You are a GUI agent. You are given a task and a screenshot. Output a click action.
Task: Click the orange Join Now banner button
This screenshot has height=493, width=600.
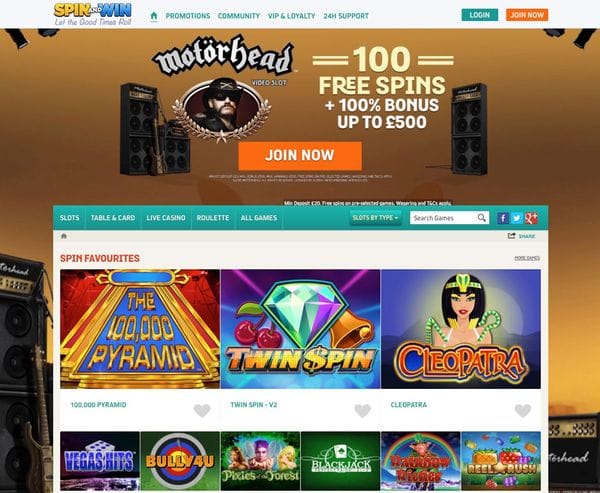(x=300, y=155)
